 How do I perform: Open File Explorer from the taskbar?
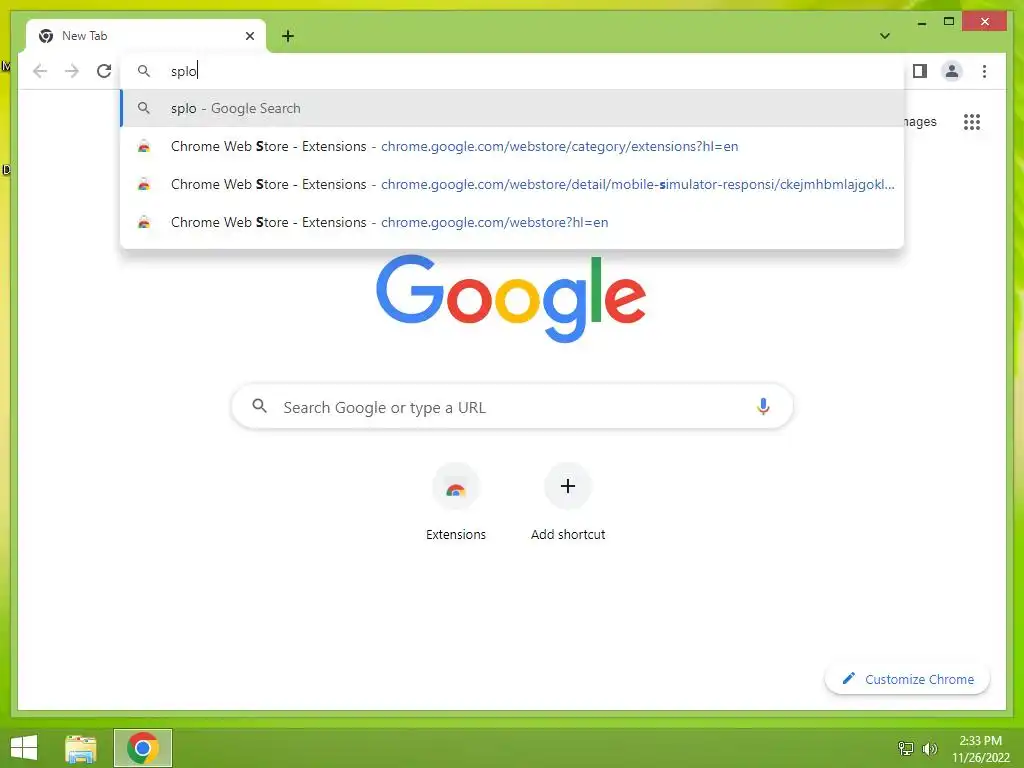[81, 748]
